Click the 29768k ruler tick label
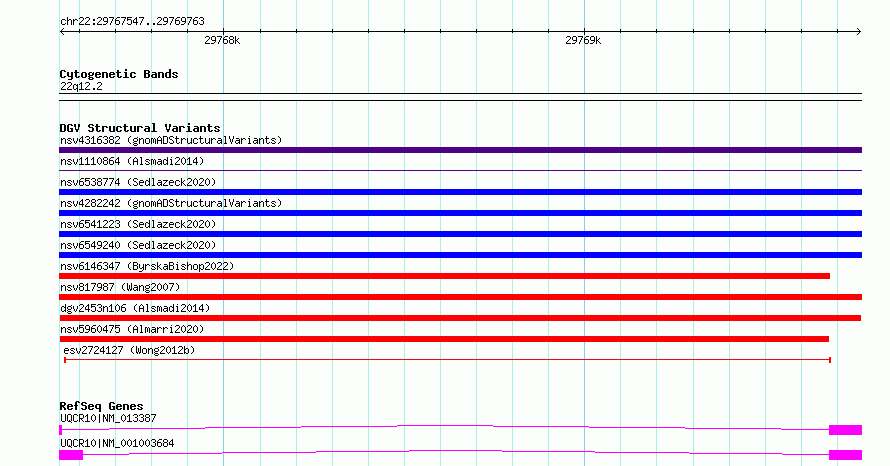 222,40
